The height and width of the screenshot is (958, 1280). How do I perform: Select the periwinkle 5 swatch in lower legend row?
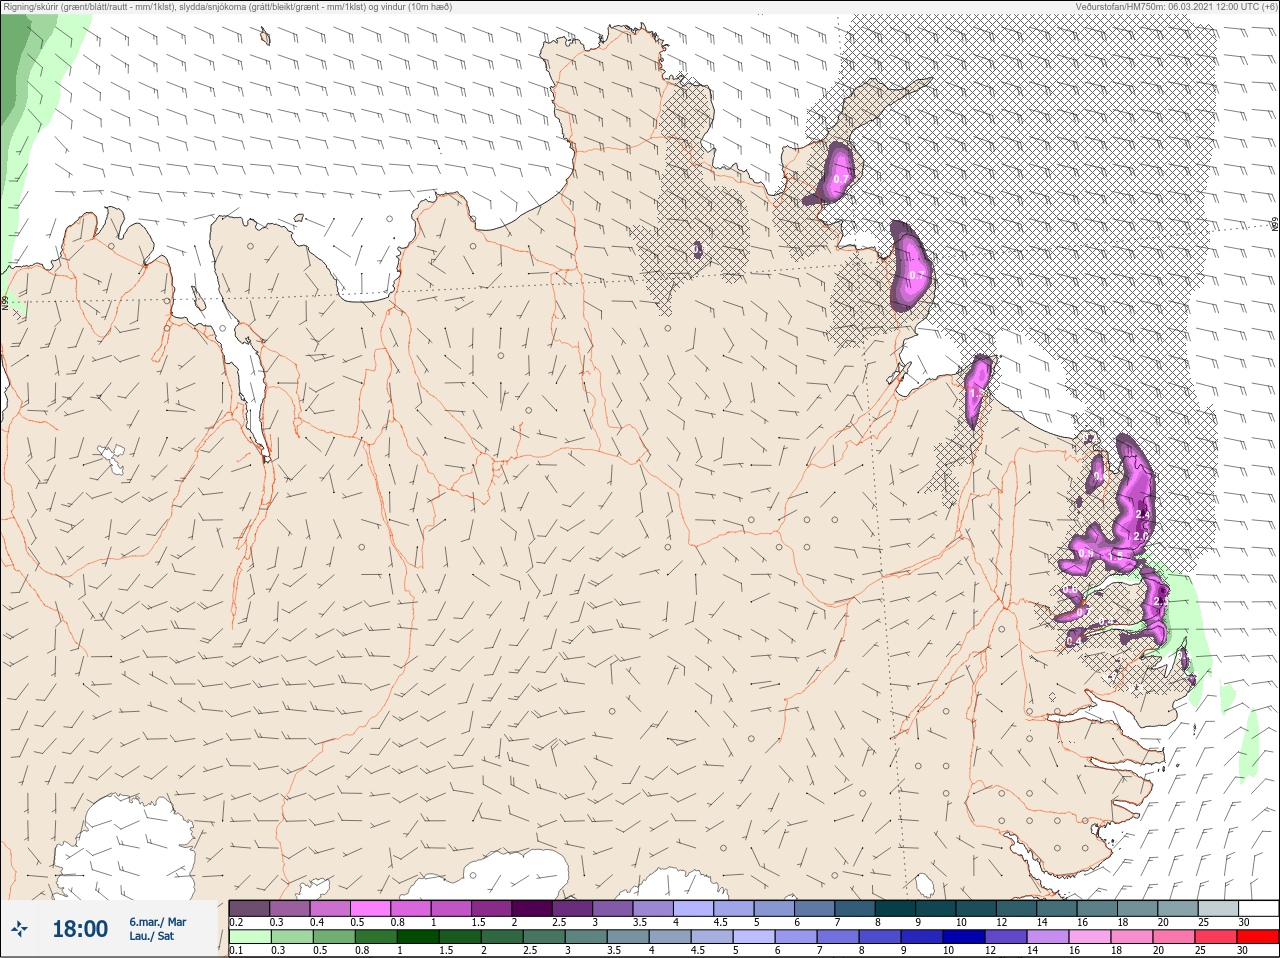754,938
